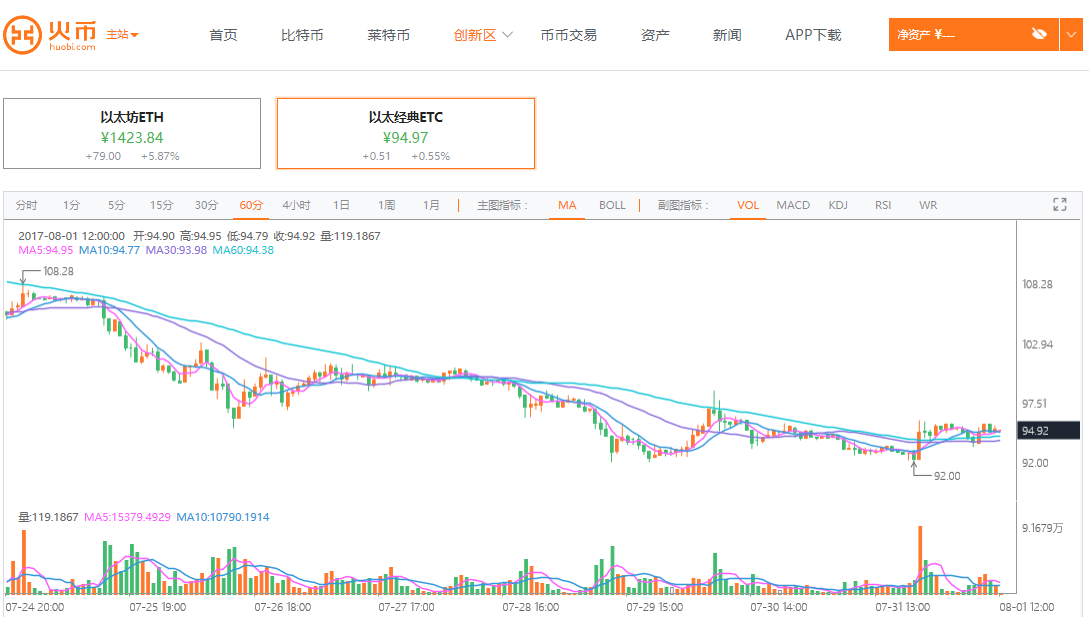
Task: Open the 资产 page
Action: coord(655,35)
